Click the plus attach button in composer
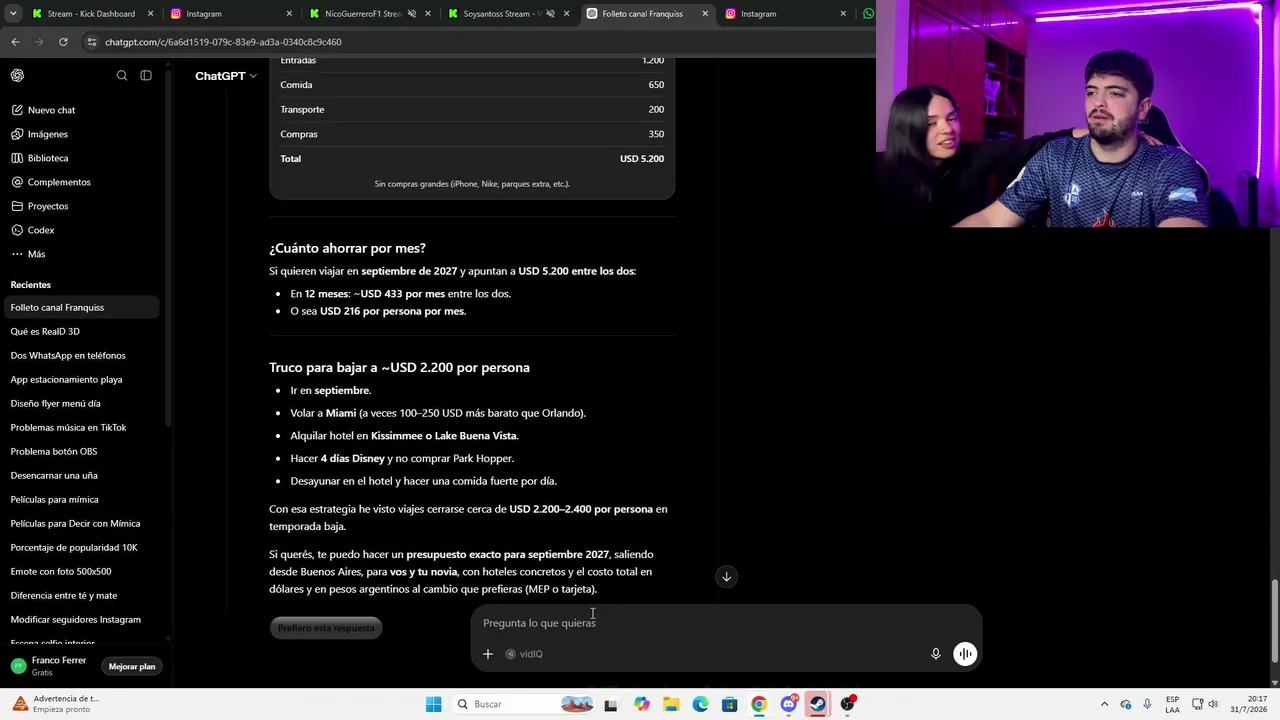The height and width of the screenshot is (720, 1280). pos(488,654)
